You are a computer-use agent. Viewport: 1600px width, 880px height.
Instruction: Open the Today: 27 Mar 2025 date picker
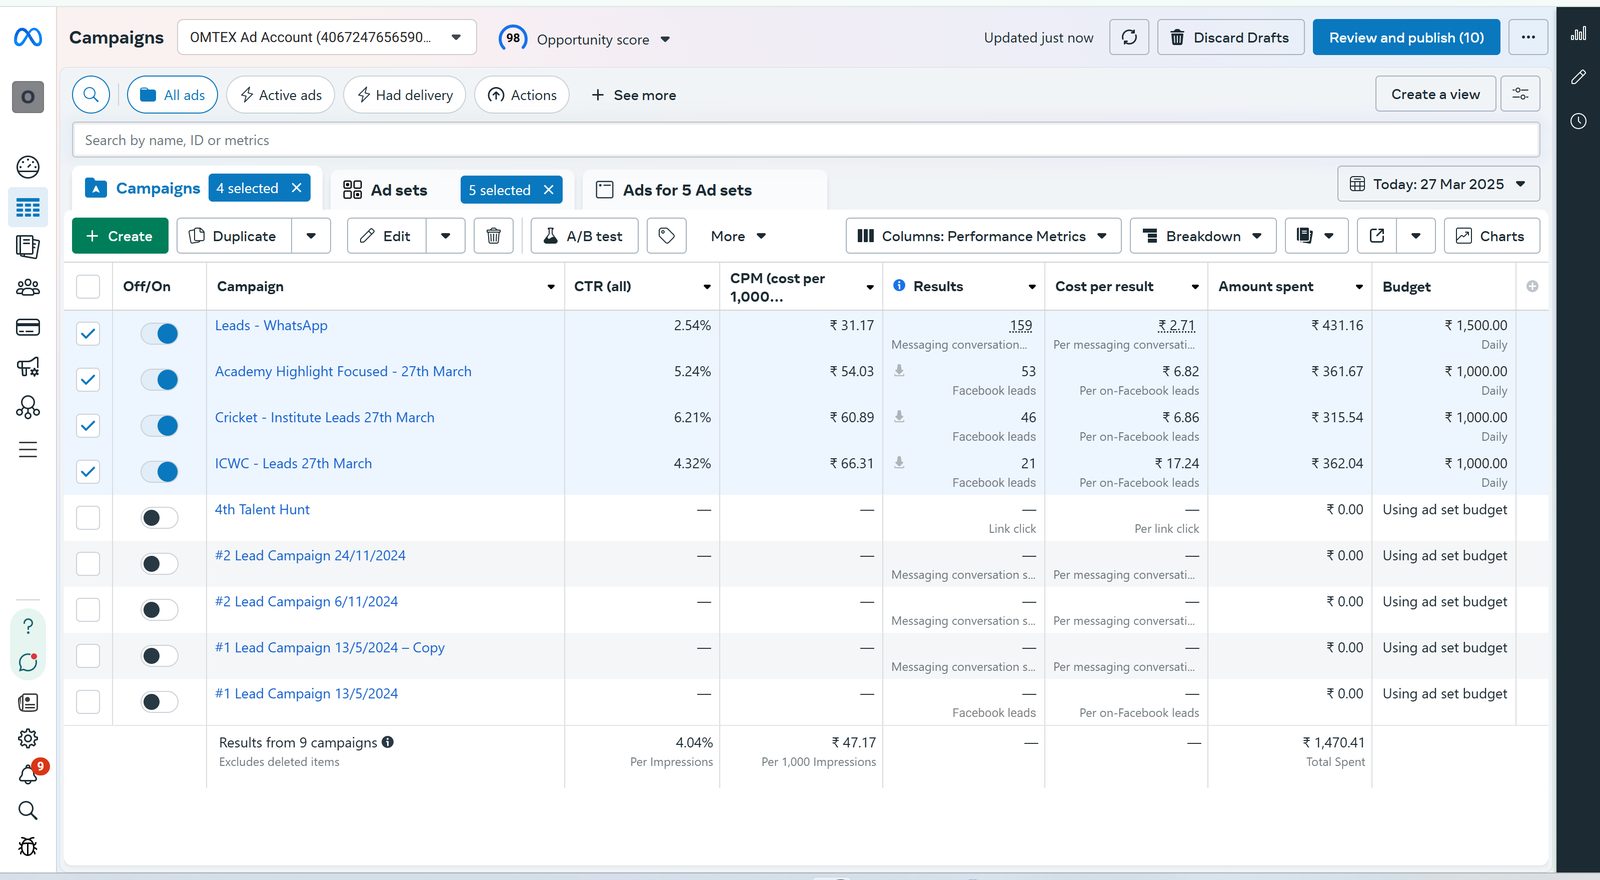(1438, 184)
